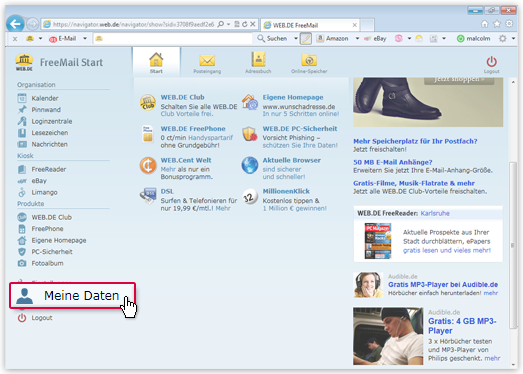Viewport: 523px width, 374px height.
Task: Close the WEB.DE FreeMail browser tab
Action: (x=355, y=25)
